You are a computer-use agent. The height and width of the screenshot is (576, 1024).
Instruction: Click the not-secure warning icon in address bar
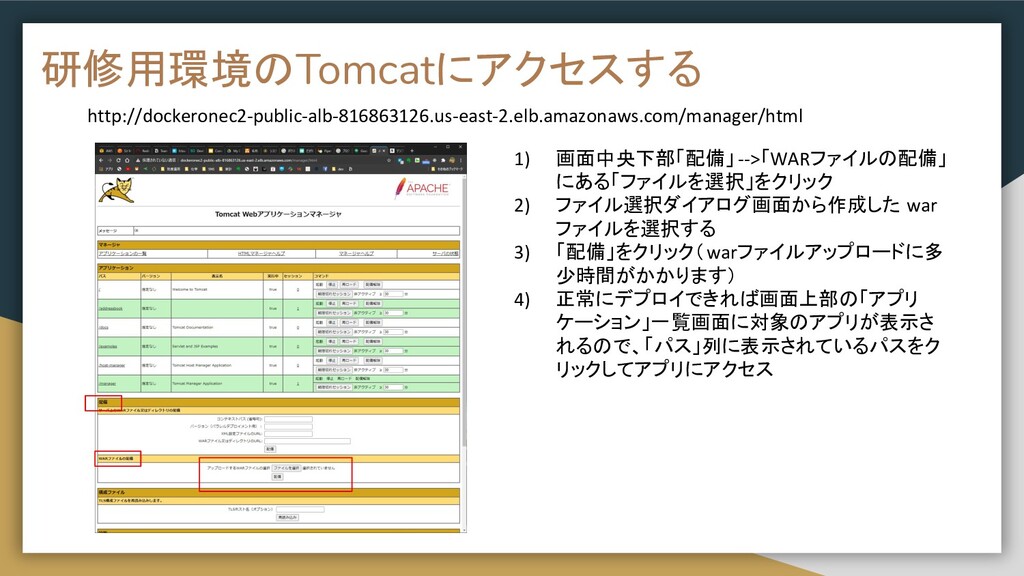pos(138,160)
